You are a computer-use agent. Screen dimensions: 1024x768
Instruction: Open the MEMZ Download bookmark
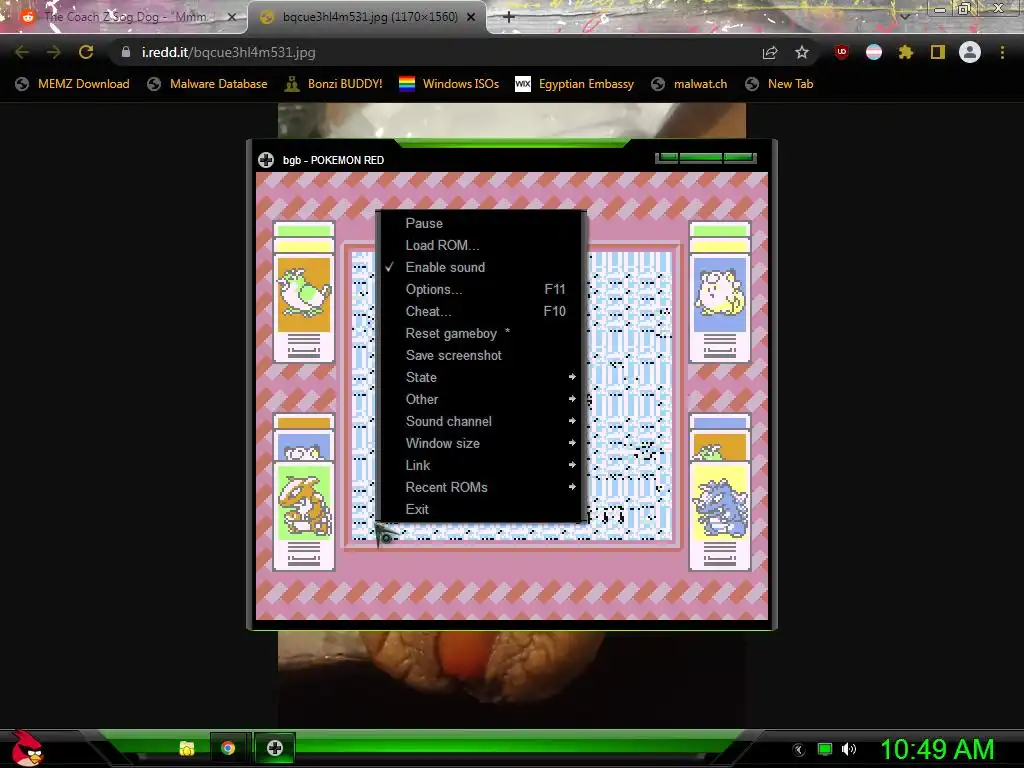tap(72, 84)
